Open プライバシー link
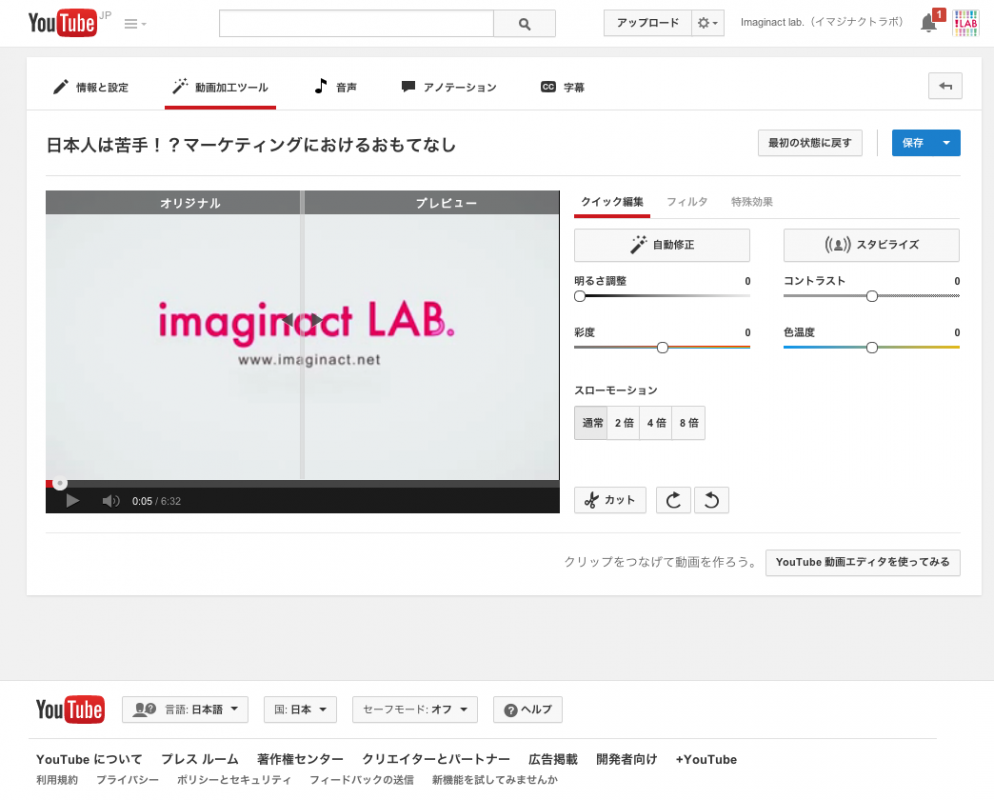Viewport: 994px width, 800px height. click(x=127, y=780)
